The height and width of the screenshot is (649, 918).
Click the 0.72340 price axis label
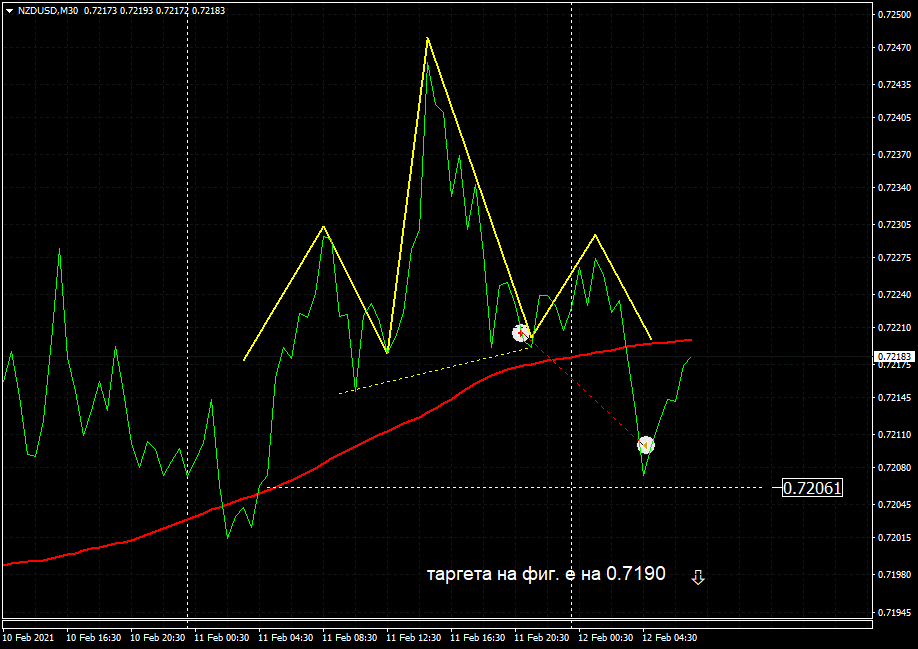(x=895, y=187)
